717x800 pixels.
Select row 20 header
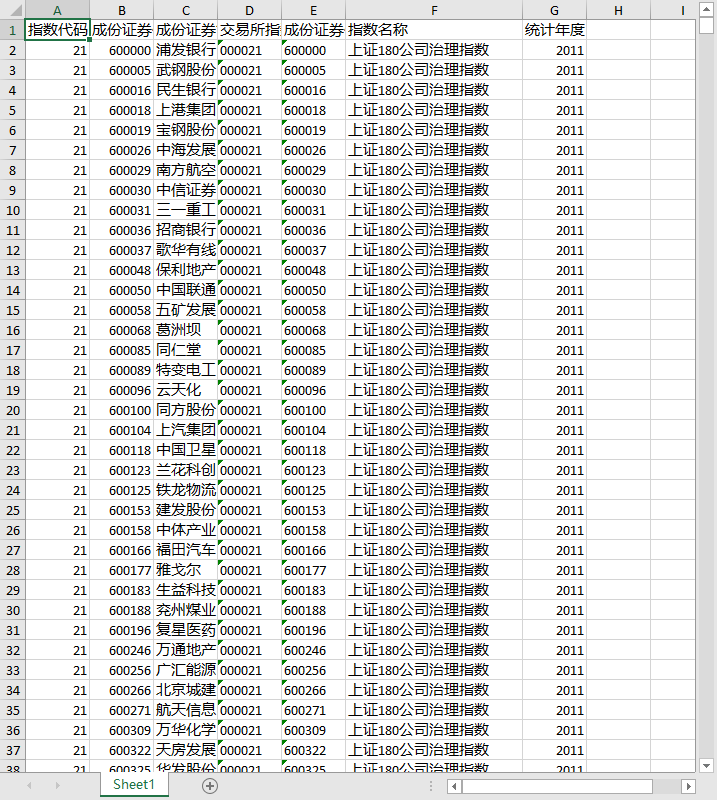(x=12, y=410)
